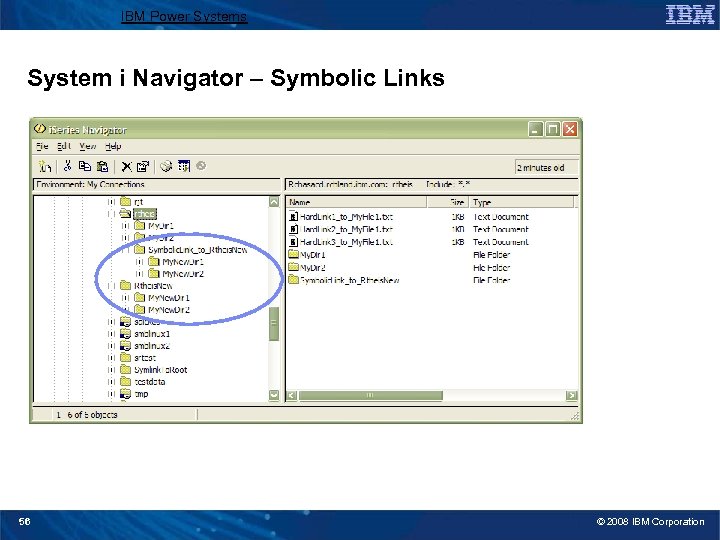Expand the testdata tree node

tap(111, 382)
